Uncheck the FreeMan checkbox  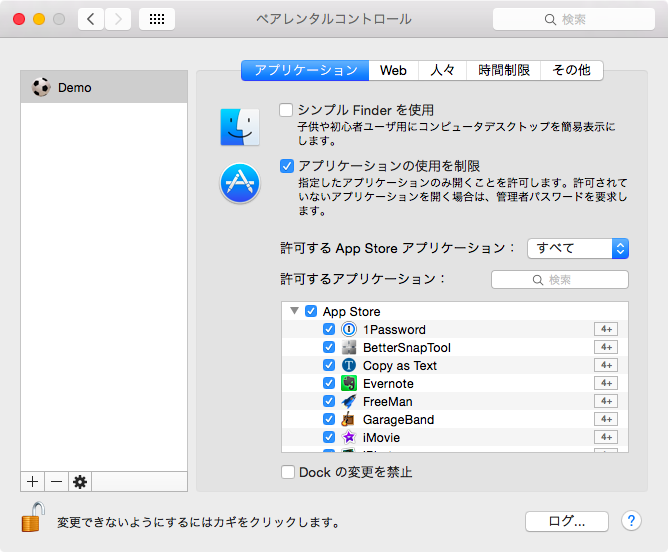click(328, 401)
